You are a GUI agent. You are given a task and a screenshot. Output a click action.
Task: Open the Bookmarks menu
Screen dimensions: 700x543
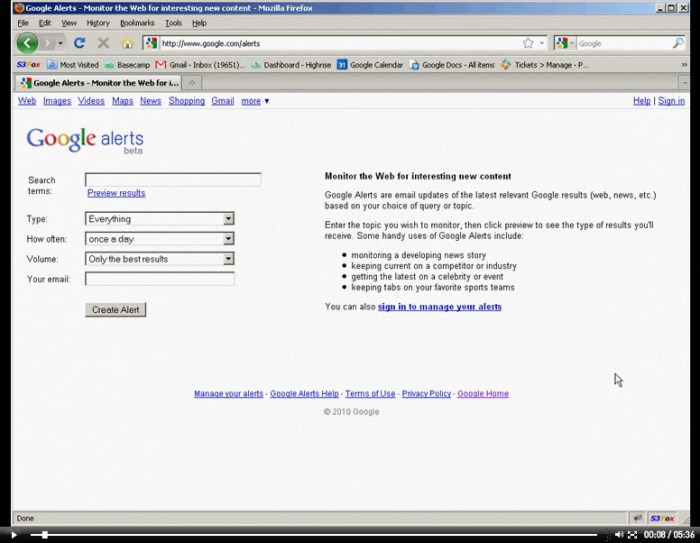137,23
